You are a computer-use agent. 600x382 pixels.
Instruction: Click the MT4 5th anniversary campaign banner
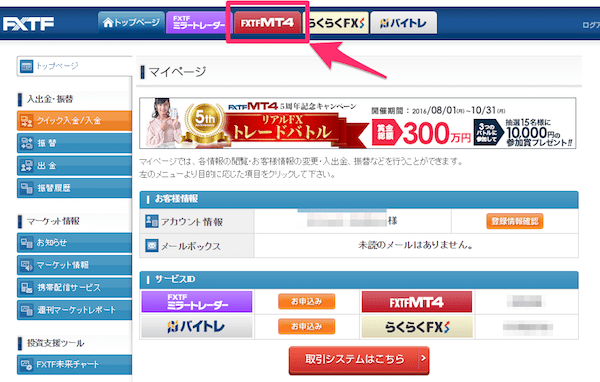[358, 123]
